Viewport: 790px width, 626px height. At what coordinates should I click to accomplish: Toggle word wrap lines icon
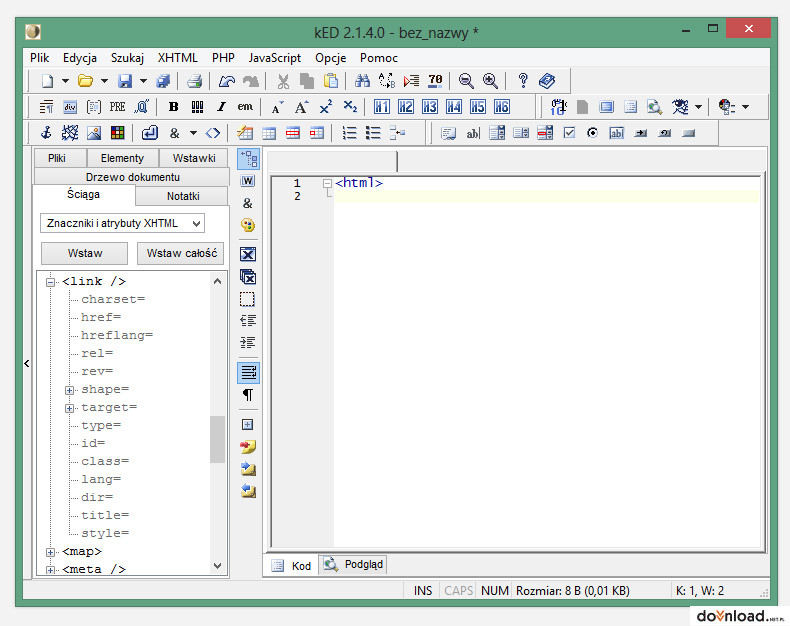coord(248,372)
